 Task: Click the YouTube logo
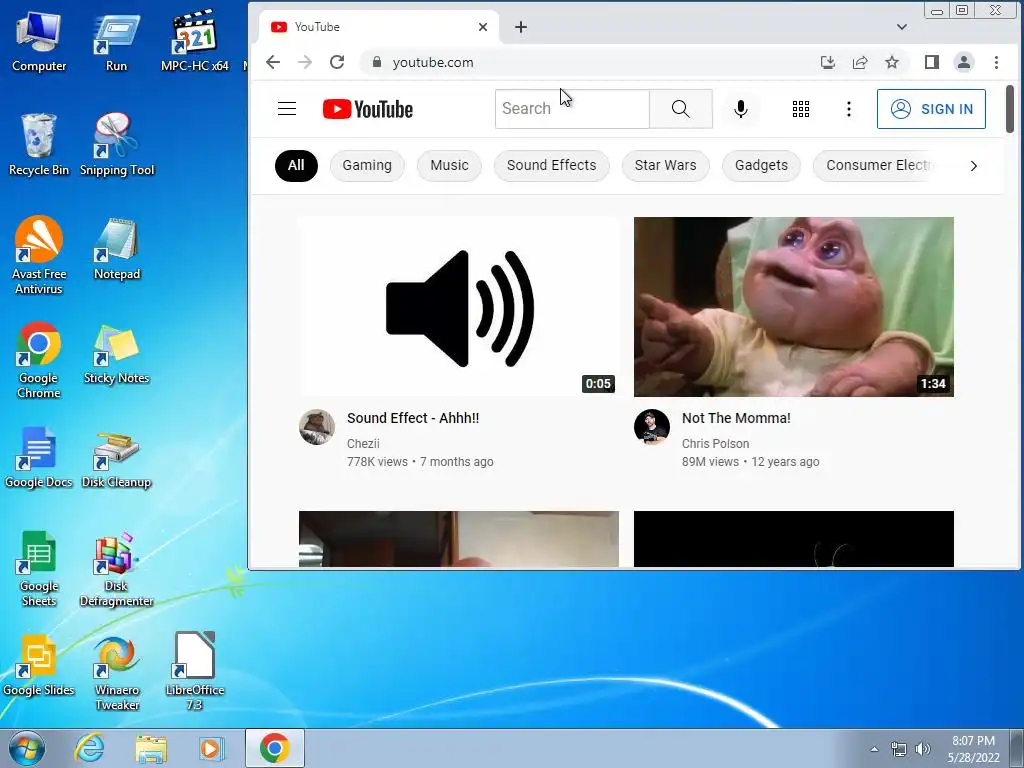click(x=368, y=109)
